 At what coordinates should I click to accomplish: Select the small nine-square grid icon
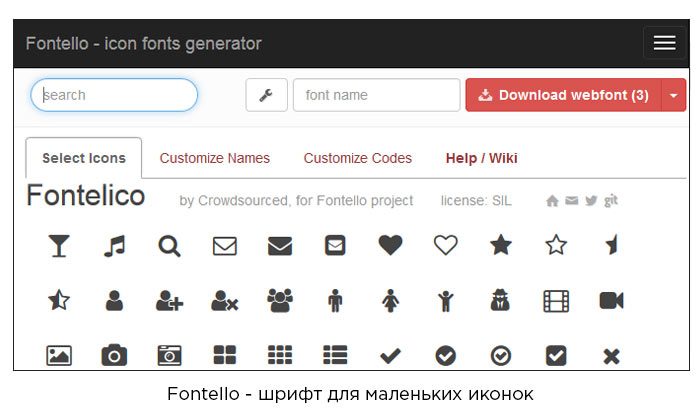(x=280, y=355)
